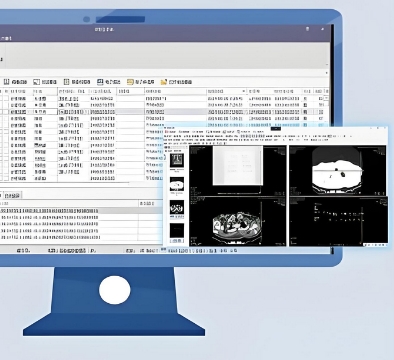Select the fourth dark series thumbnail
Image resolution: width=394 pixels, height=360 pixels.
[177, 230]
